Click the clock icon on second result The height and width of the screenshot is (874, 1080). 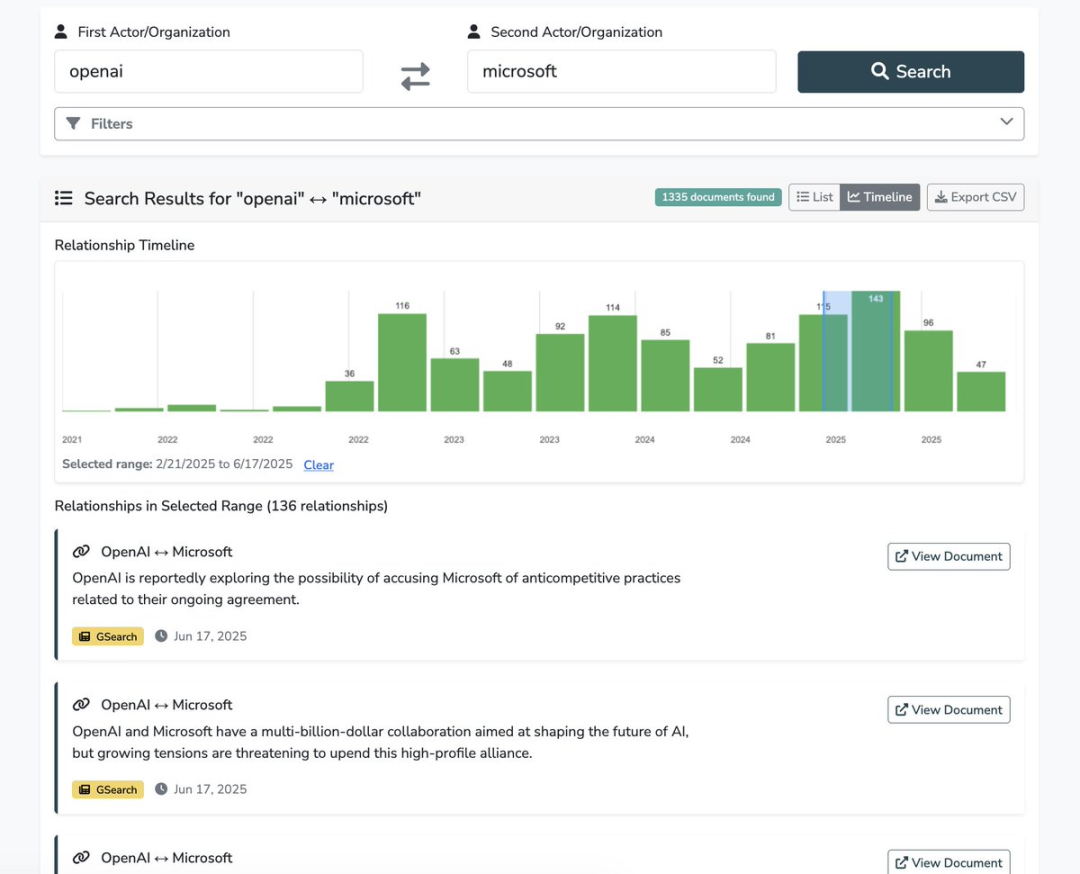pos(161,789)
